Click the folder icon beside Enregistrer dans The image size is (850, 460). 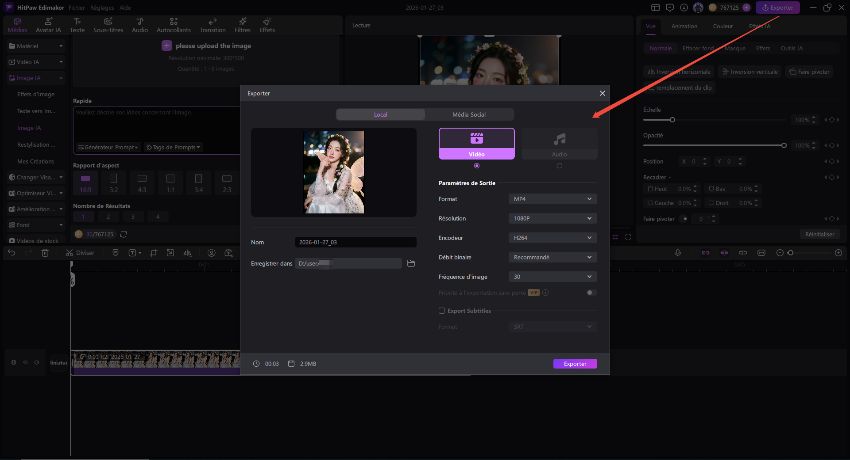(x=411, y=263)
